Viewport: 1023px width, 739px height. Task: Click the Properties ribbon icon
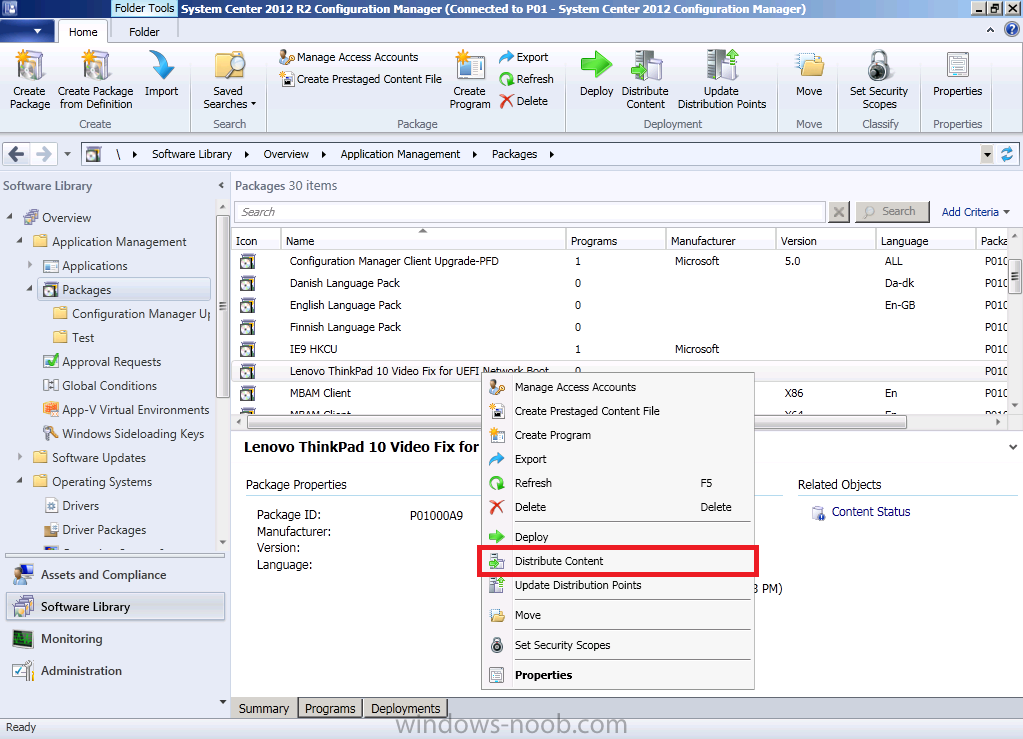pyautogui.click(x=957, y=74)
